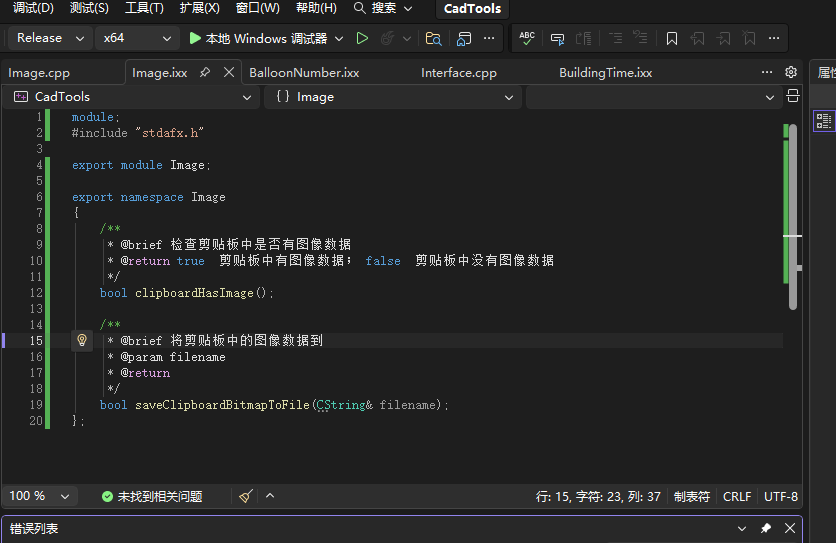
Task: Open the 工具(T) menu
Action: click(x=144, y=8)
